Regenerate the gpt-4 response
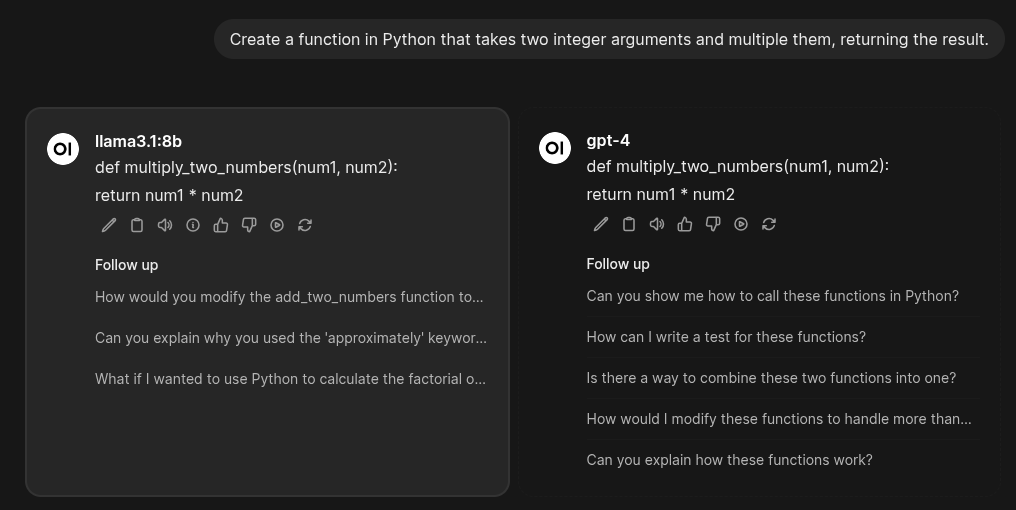The height and width of the screenshot is (510, 1016). [769, 224]
